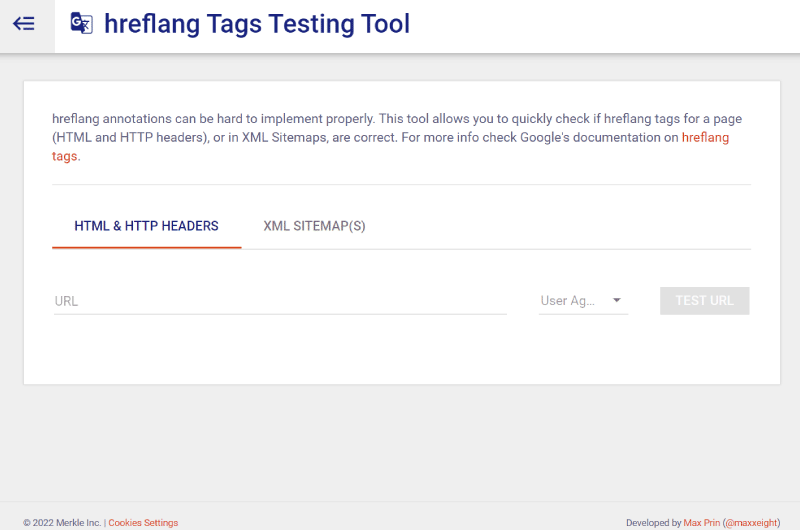Focus the URL input field
The height and width of the screenshot is (530, 800).
click(x=280, y=301)
